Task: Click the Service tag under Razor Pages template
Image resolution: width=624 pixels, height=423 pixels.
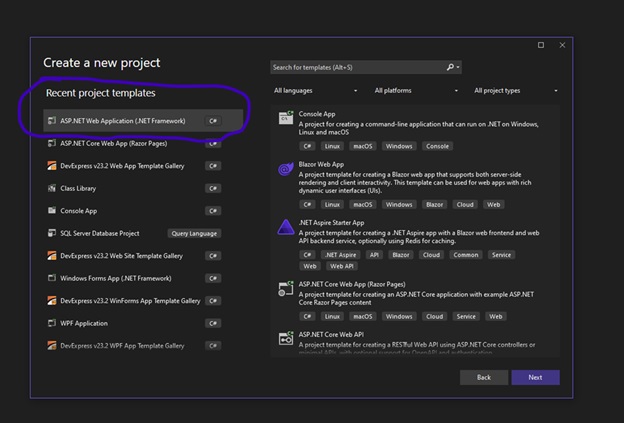Action: 466,316
